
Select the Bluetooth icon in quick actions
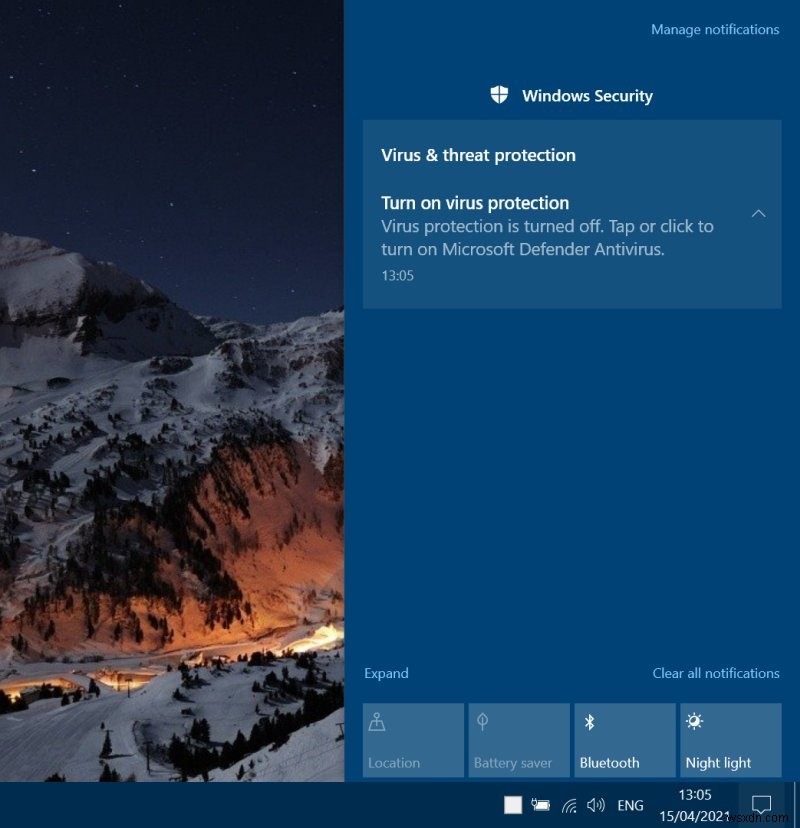[x=588, y=719]
